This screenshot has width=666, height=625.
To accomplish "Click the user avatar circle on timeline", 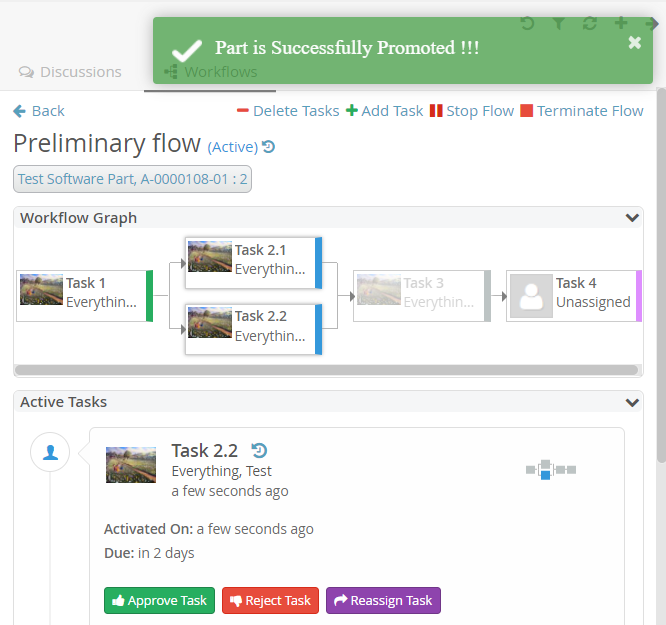I will [x=50, y=453].
